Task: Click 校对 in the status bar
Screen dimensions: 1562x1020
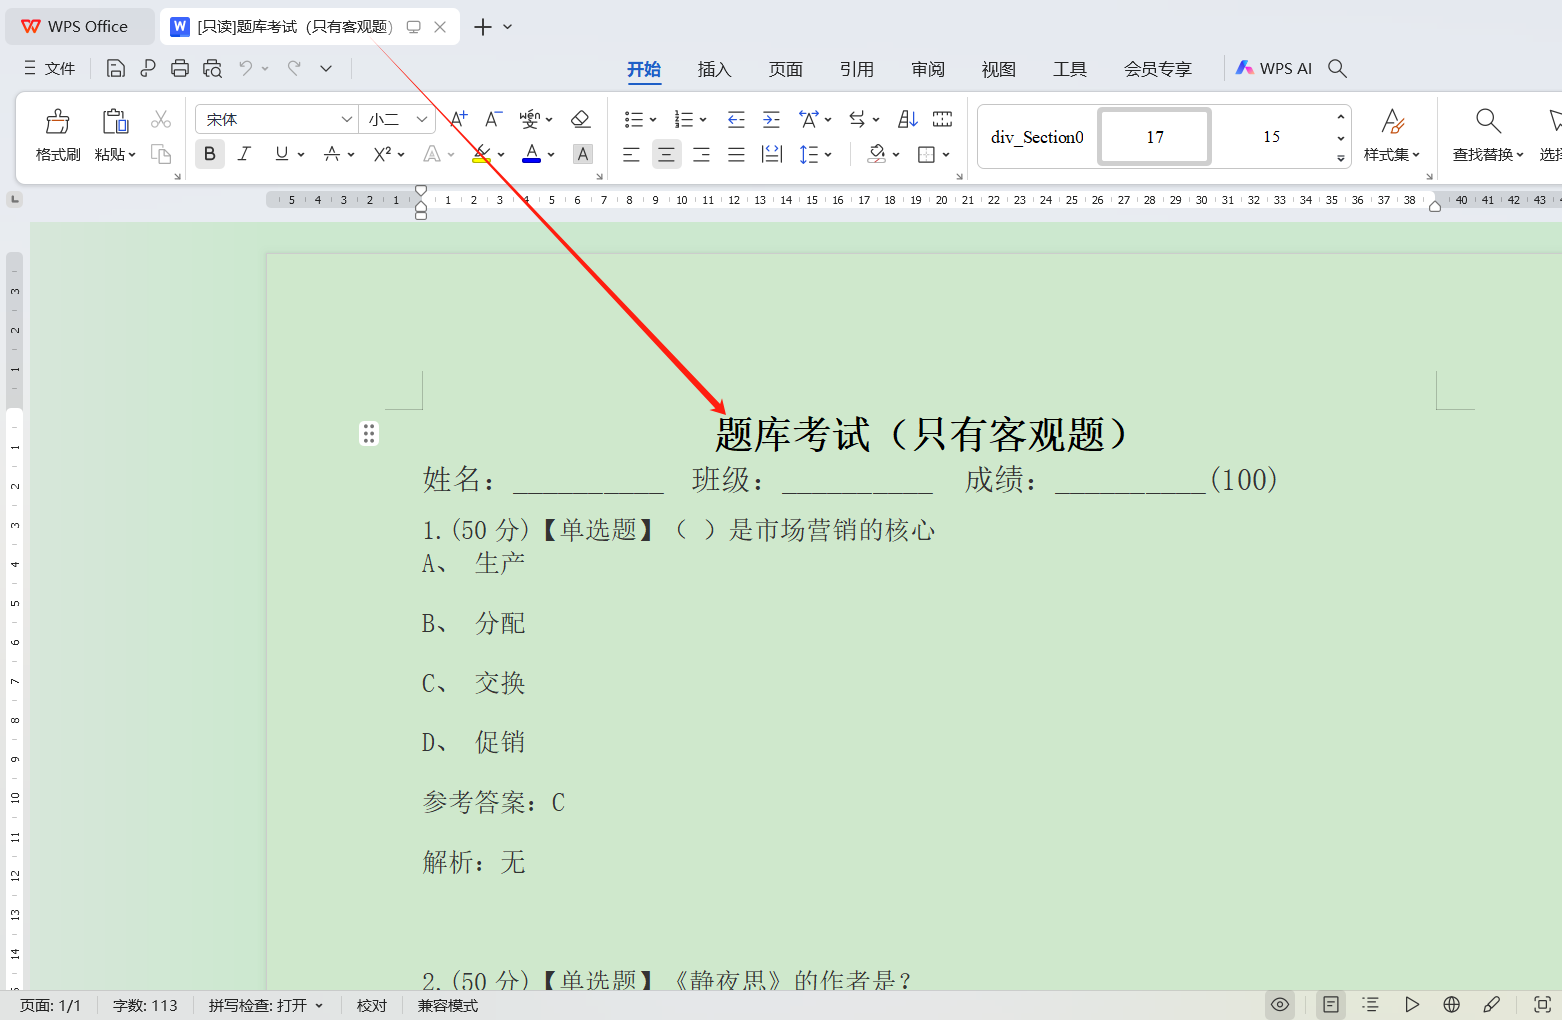Action: (x=371, y=1005)
